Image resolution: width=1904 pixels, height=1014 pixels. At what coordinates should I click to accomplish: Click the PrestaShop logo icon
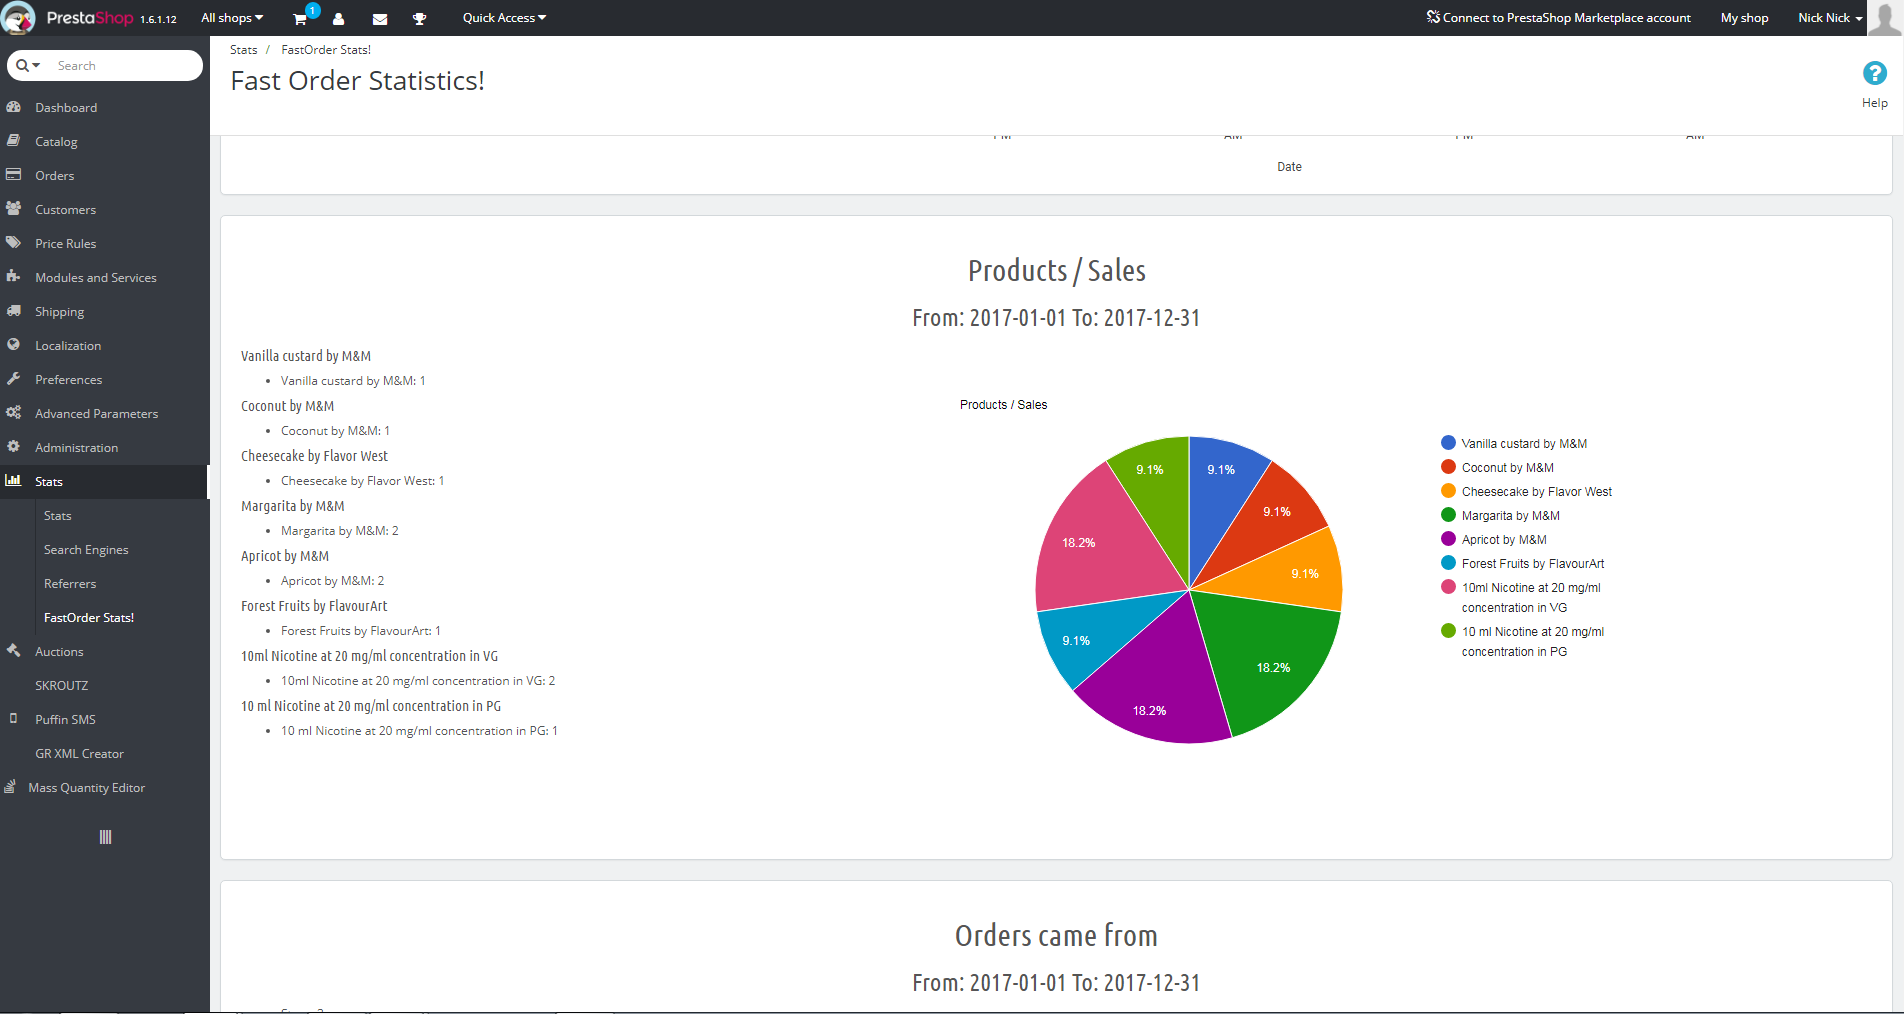[19, 18]
